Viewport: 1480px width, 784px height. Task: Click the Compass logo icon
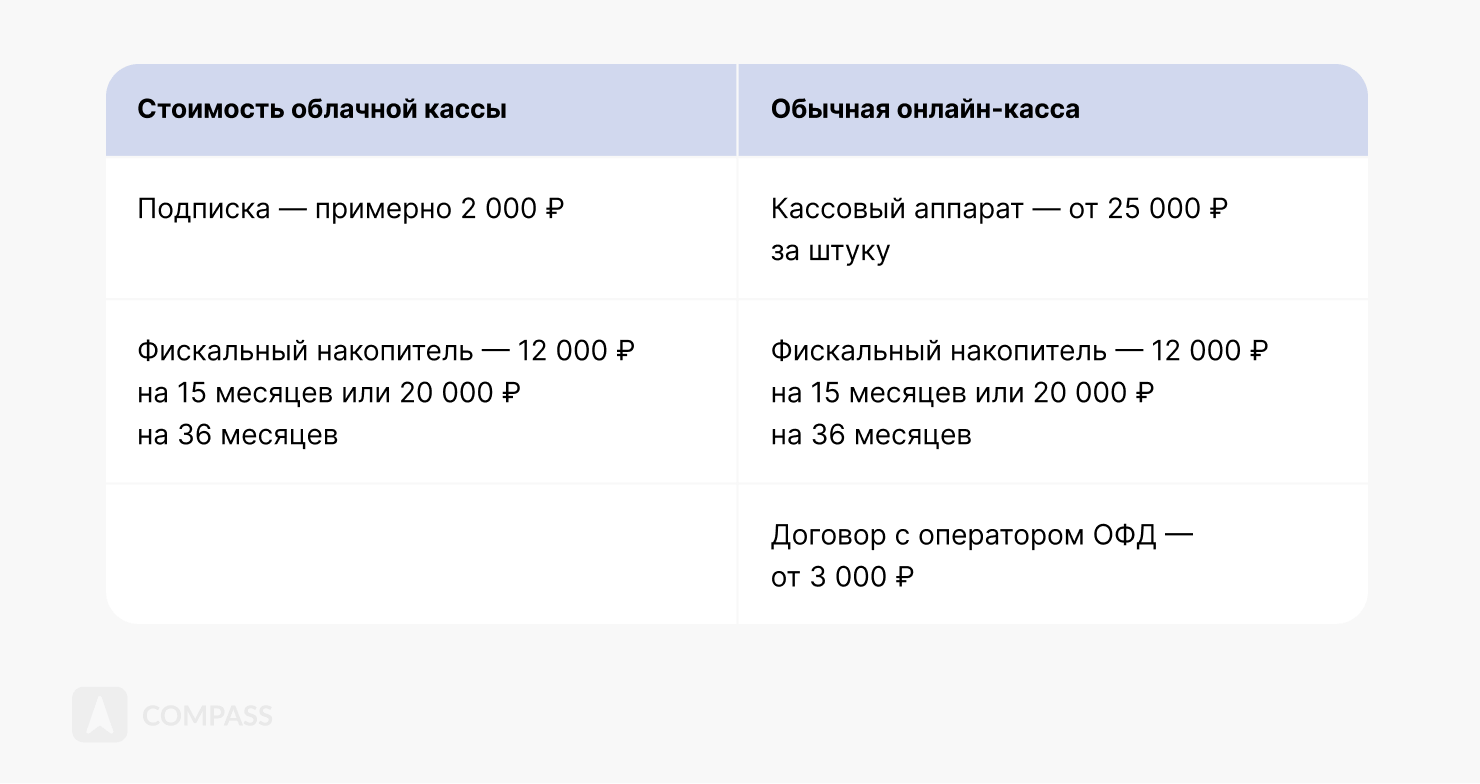99,715
